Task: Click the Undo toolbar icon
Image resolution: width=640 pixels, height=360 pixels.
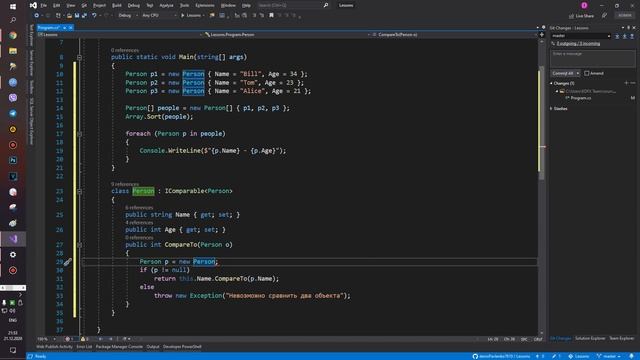Action: click(94, 16)
